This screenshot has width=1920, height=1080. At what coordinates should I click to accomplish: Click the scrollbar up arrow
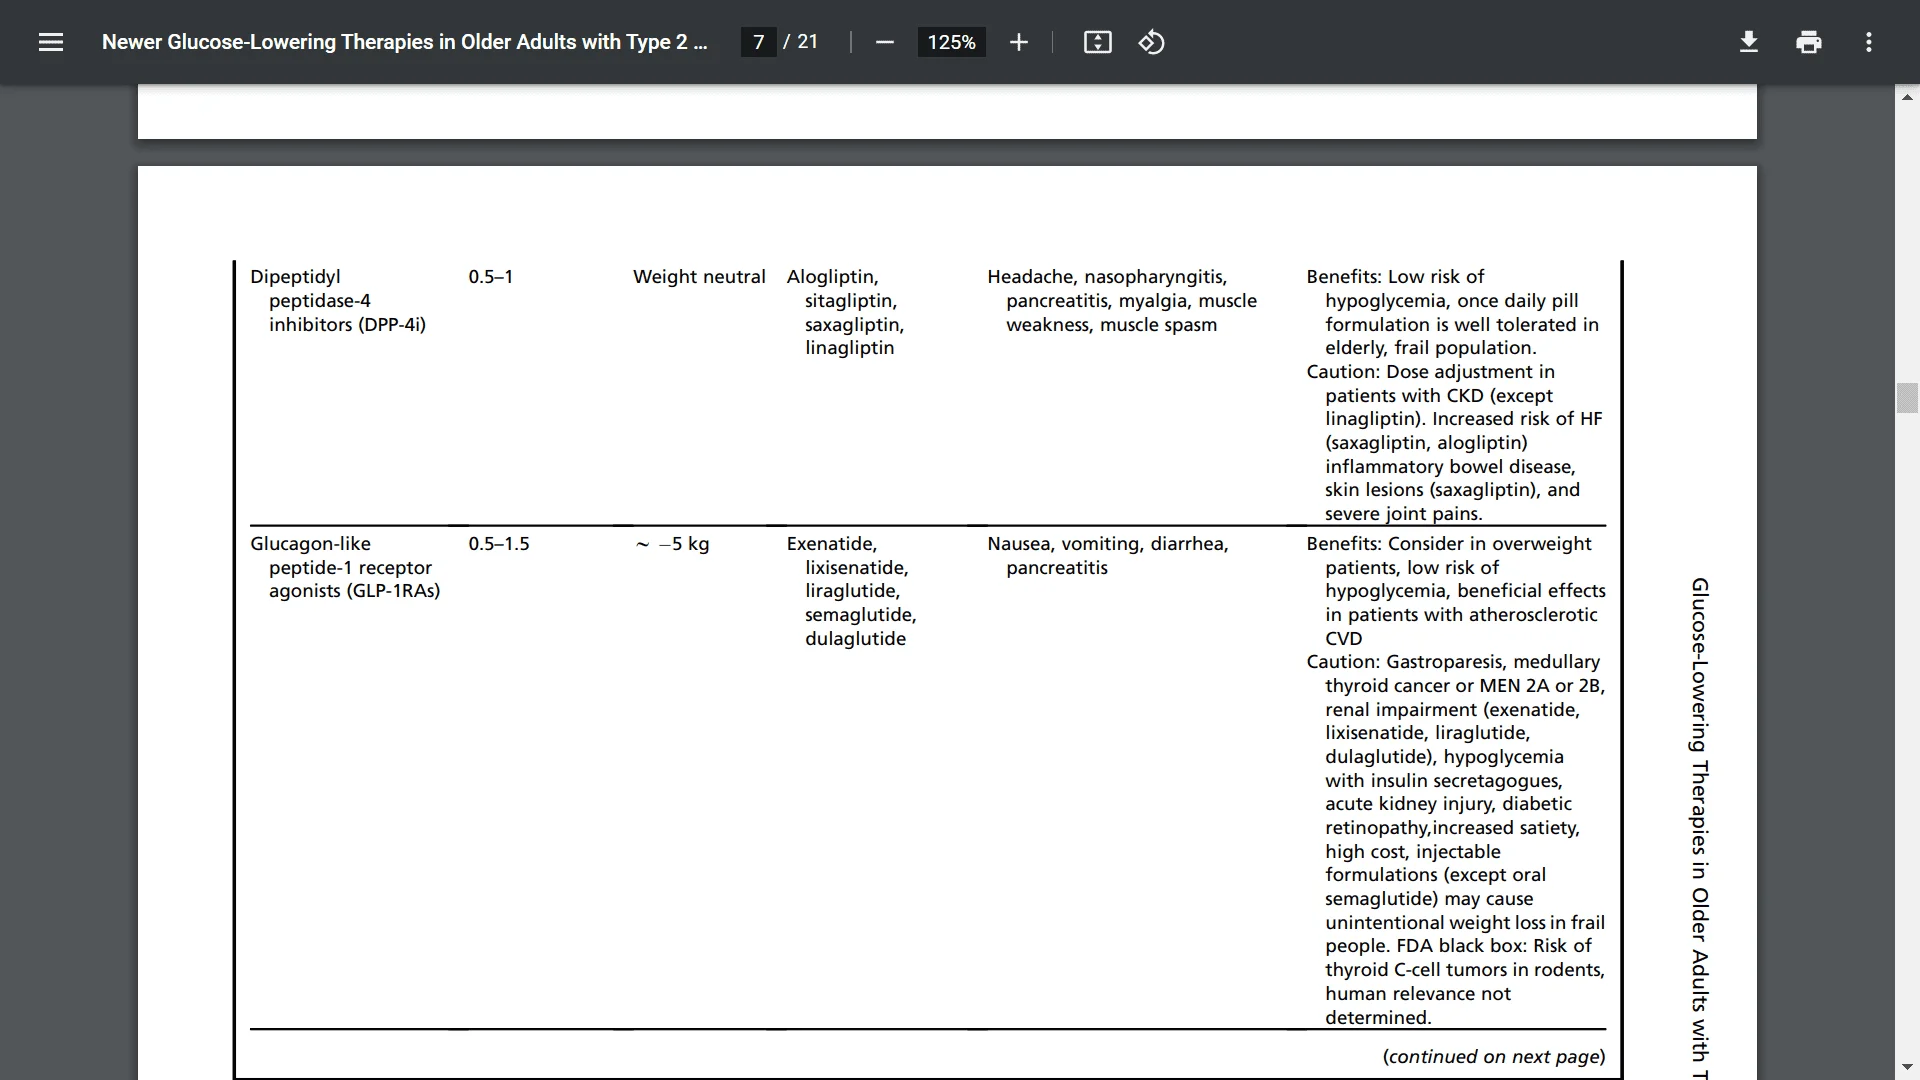tap(1907, 97)
